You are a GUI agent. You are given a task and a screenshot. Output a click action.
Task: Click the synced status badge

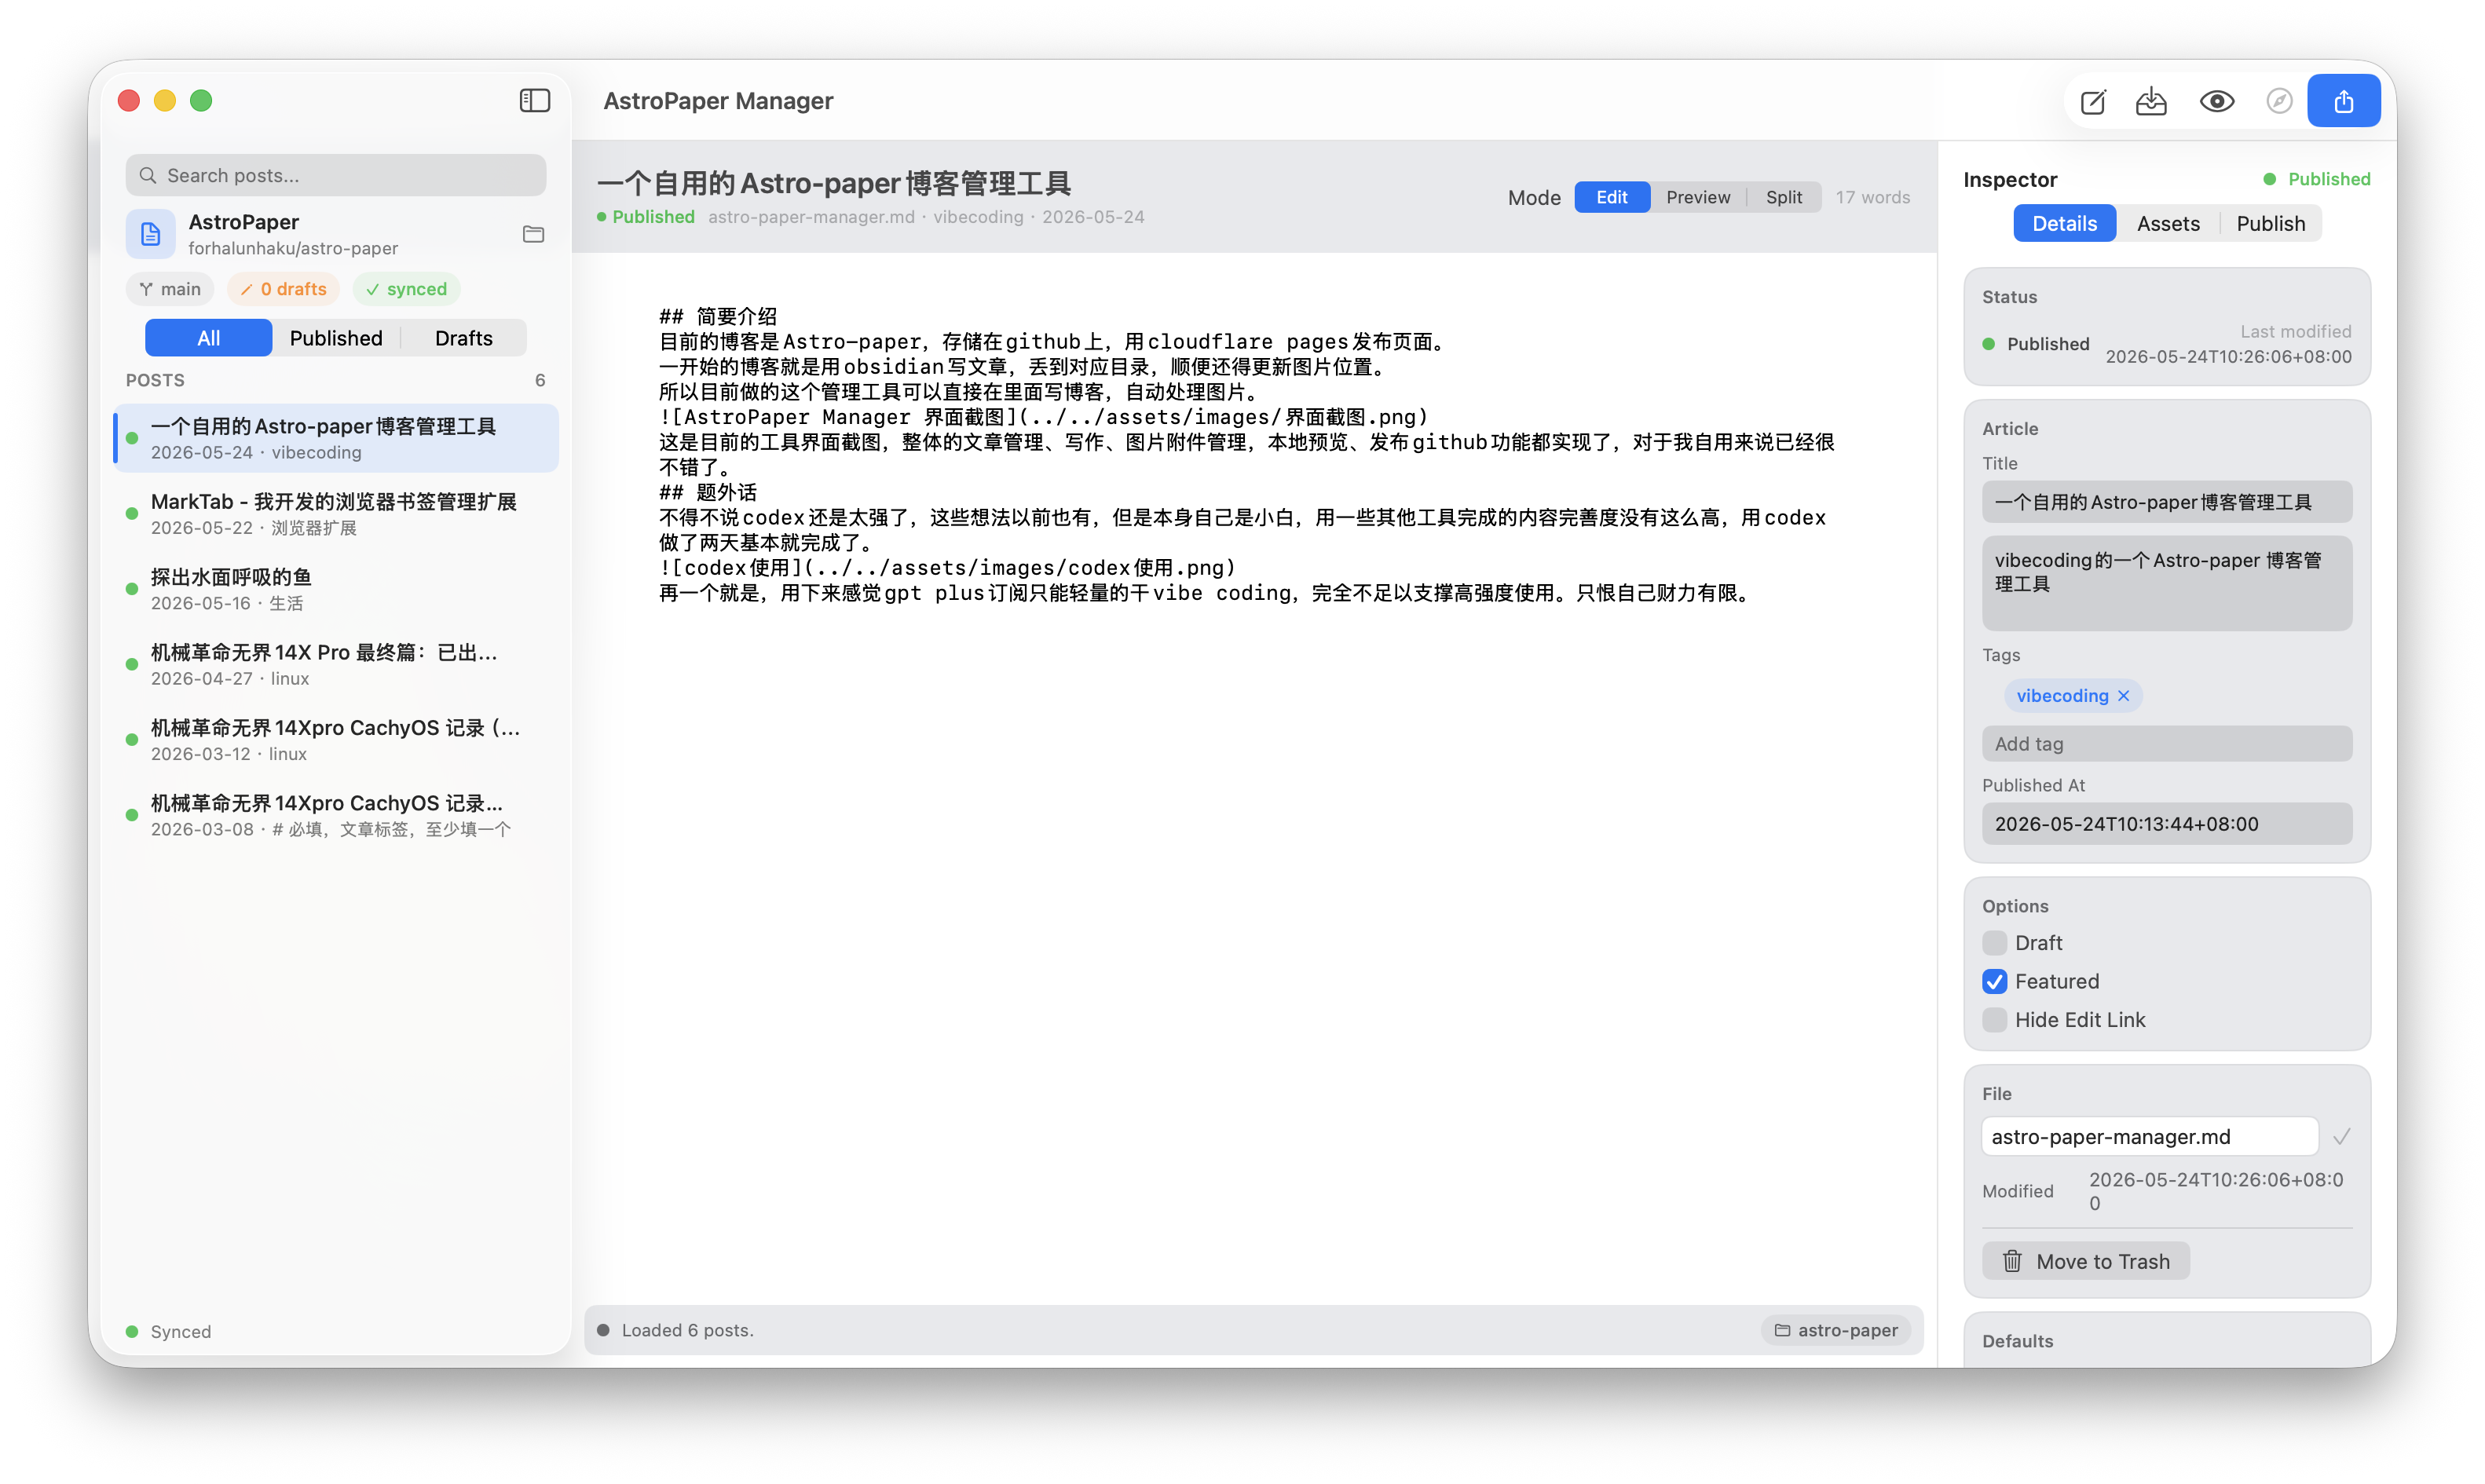point(407,289)
